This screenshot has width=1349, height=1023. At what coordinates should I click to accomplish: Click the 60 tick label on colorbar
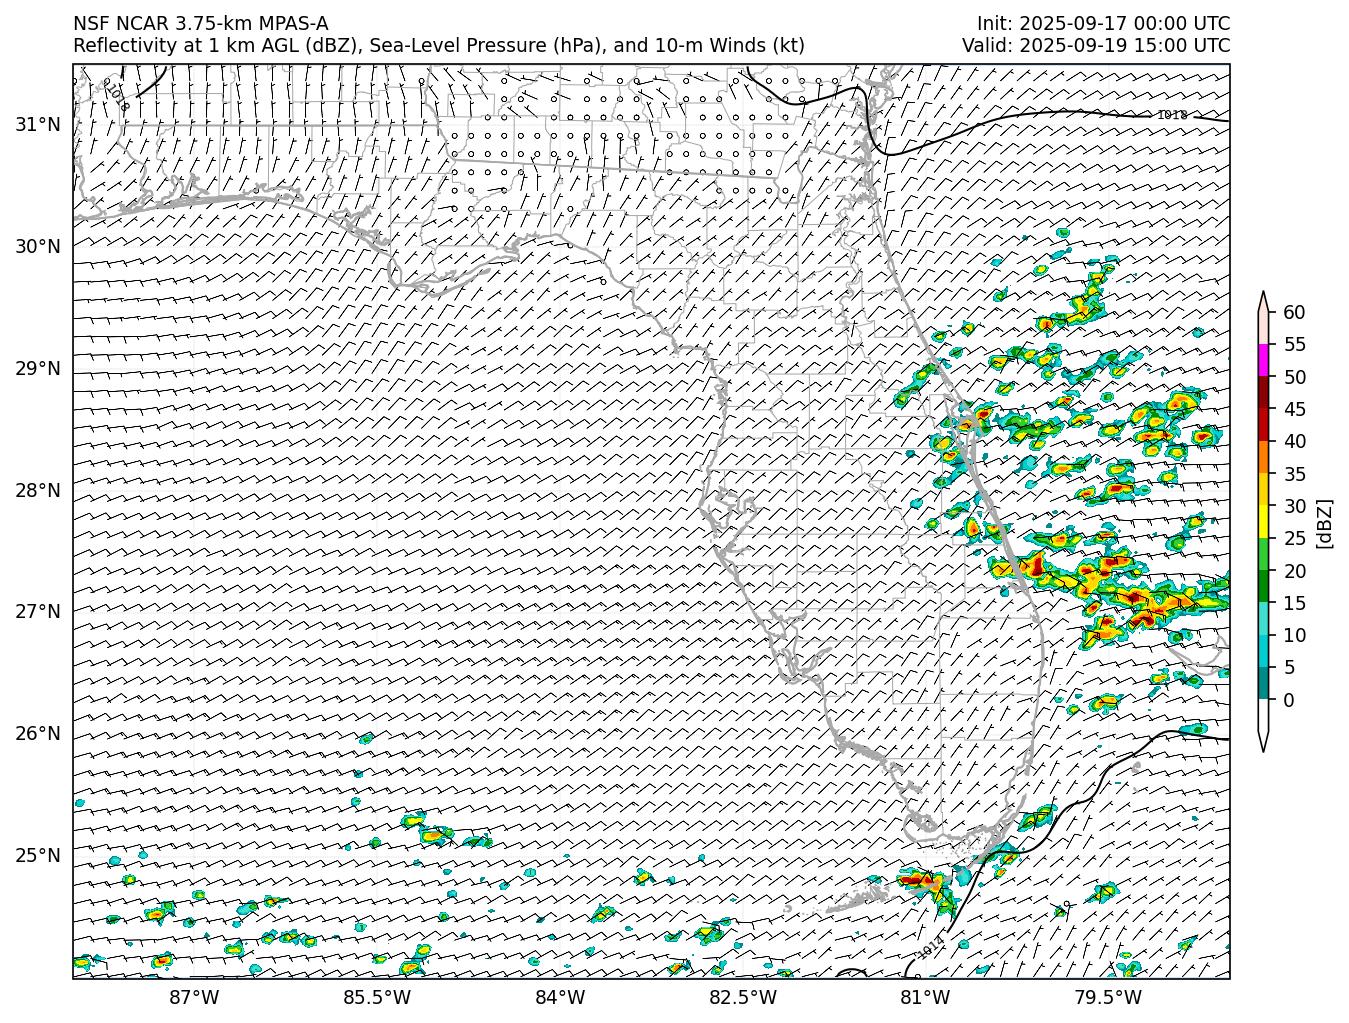tap(1294, 313)
